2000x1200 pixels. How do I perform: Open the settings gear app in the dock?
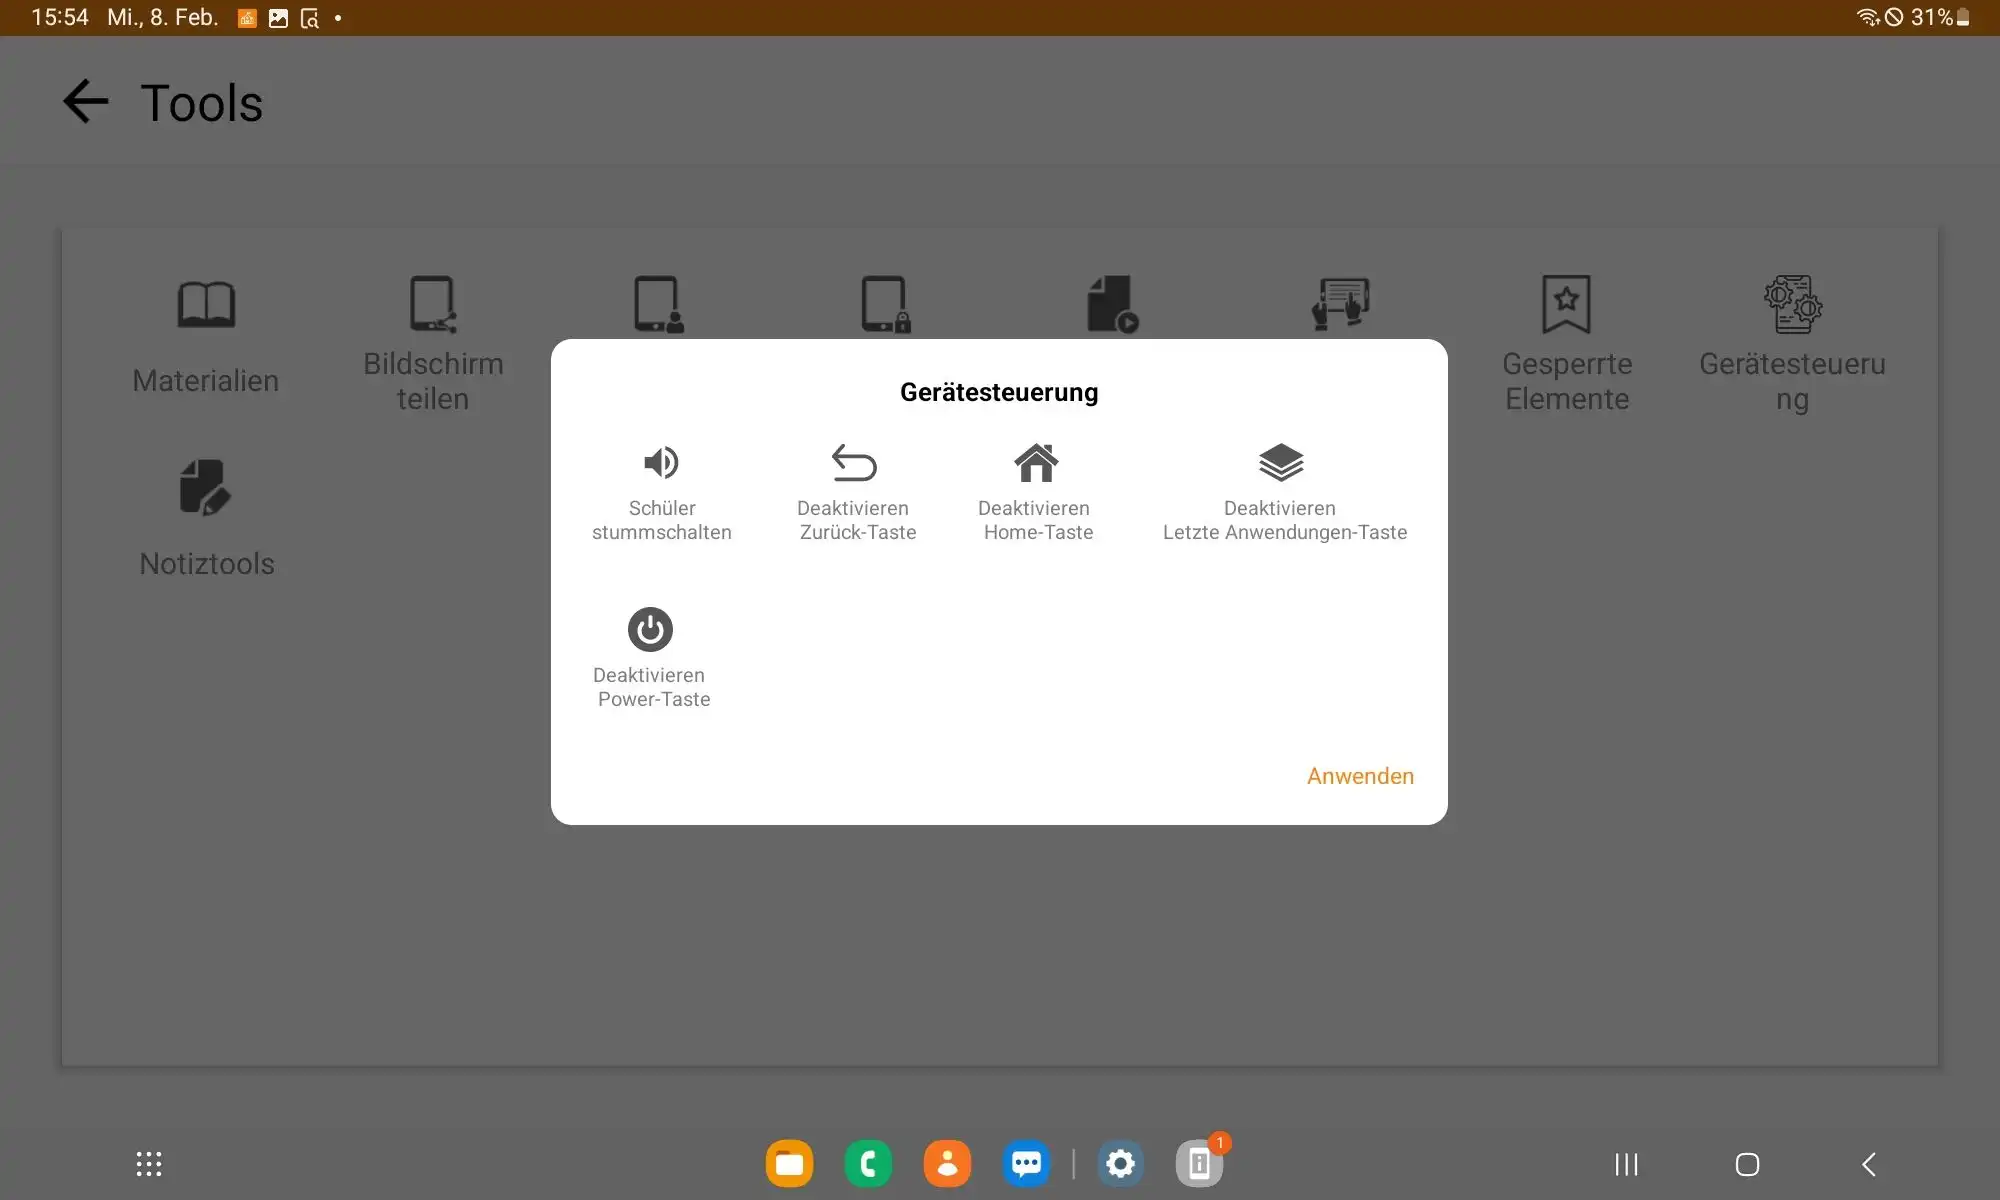pos(1120,1164)
